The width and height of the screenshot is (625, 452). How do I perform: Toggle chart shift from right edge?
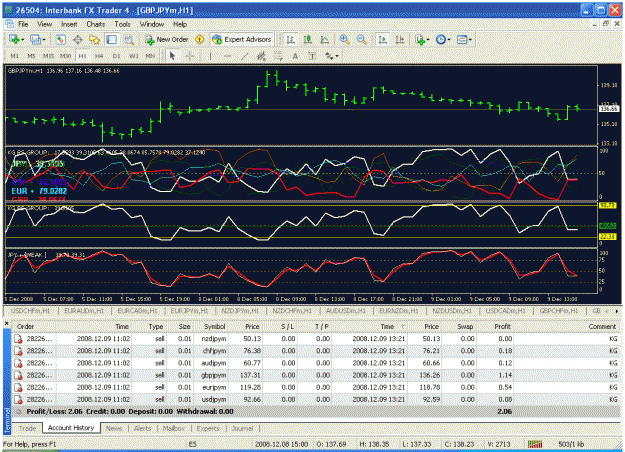coord(399,39)
